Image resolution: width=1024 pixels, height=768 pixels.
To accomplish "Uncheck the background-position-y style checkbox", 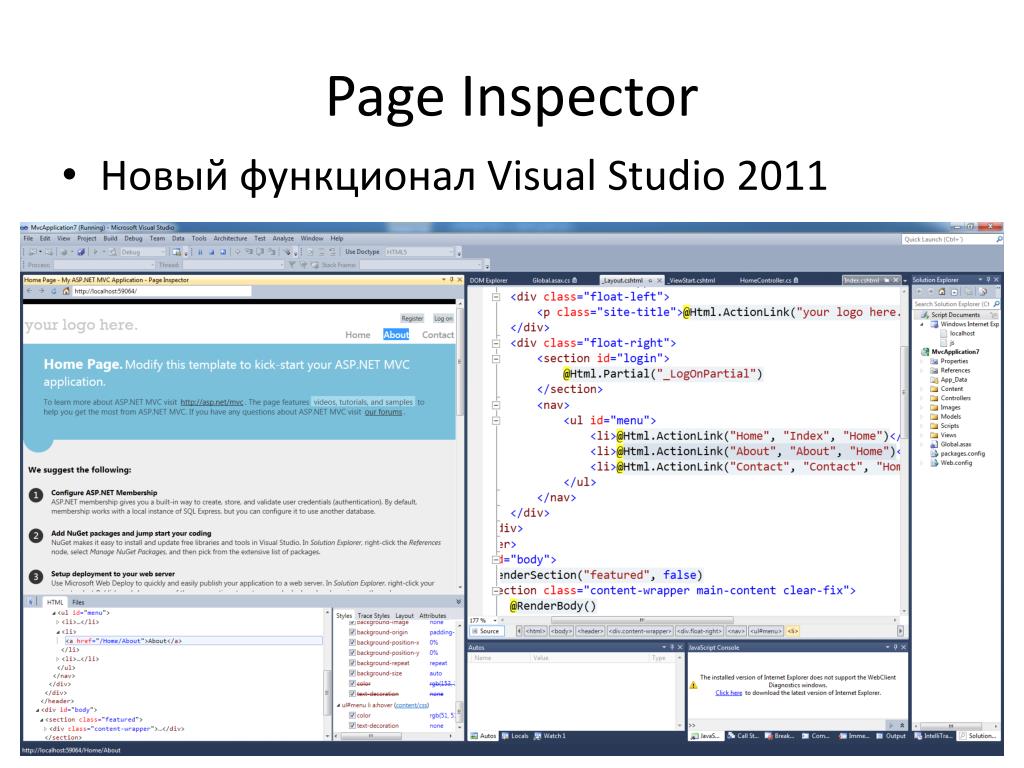I will point(352,652).
